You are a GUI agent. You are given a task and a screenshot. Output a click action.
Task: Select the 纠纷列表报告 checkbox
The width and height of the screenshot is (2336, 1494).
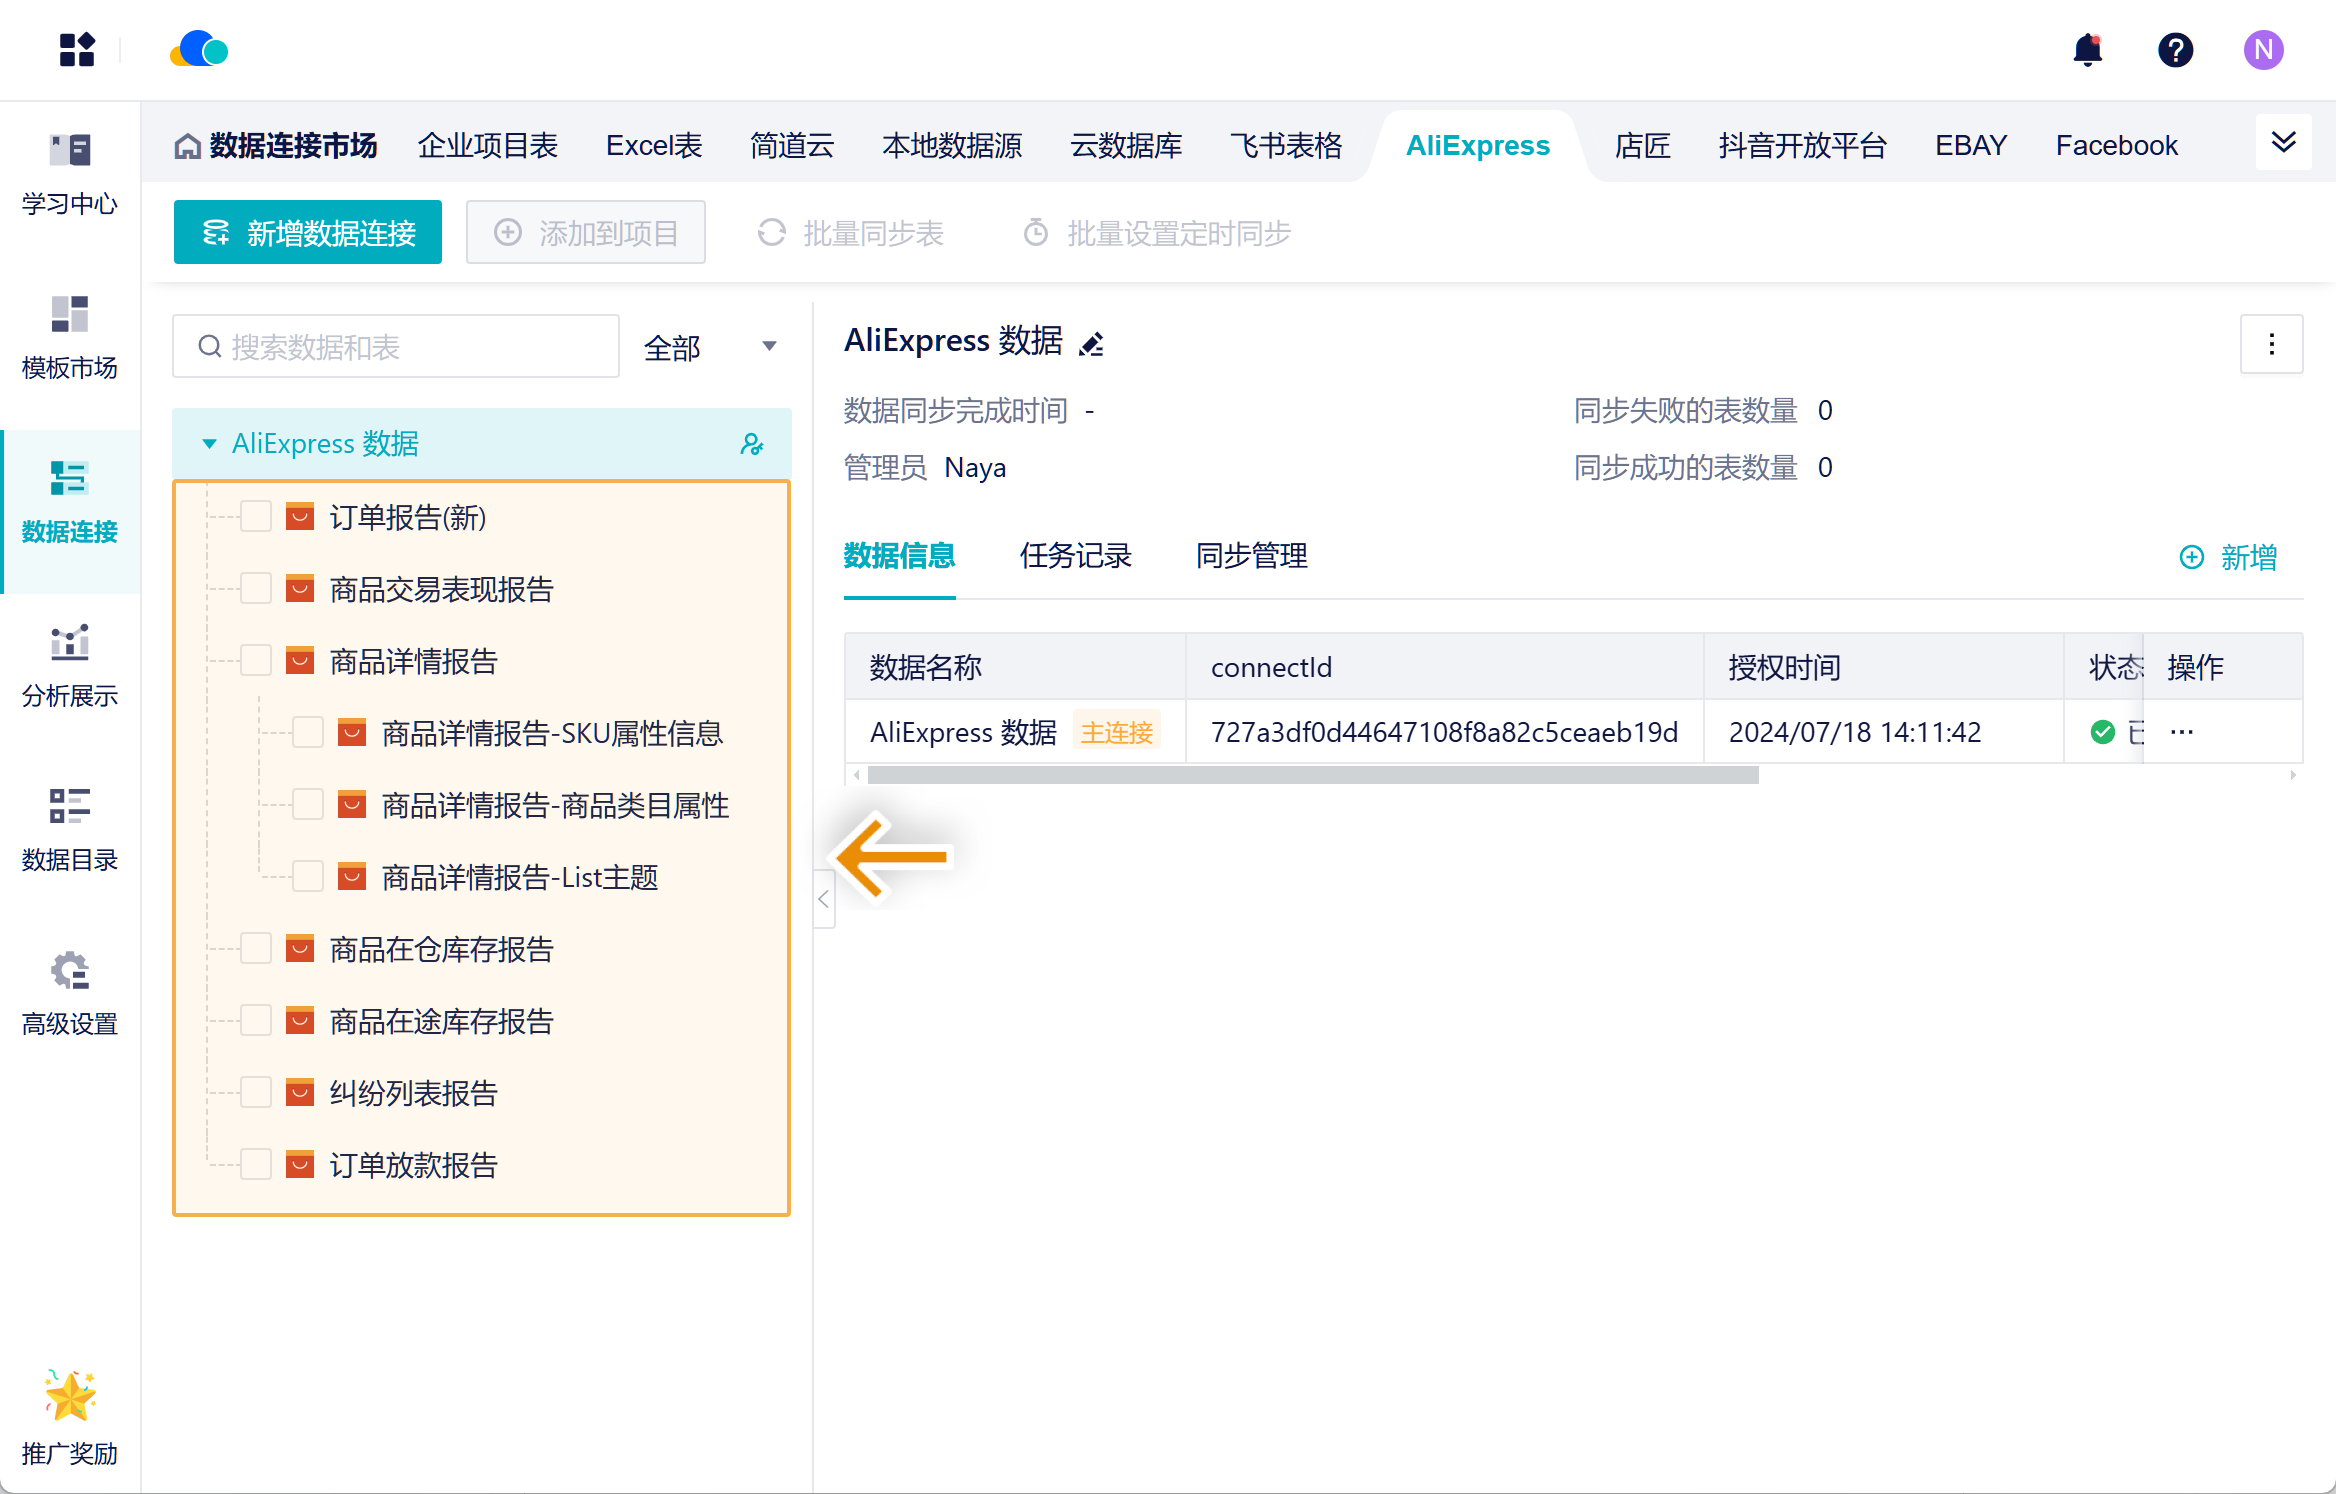coord(256,1093)
